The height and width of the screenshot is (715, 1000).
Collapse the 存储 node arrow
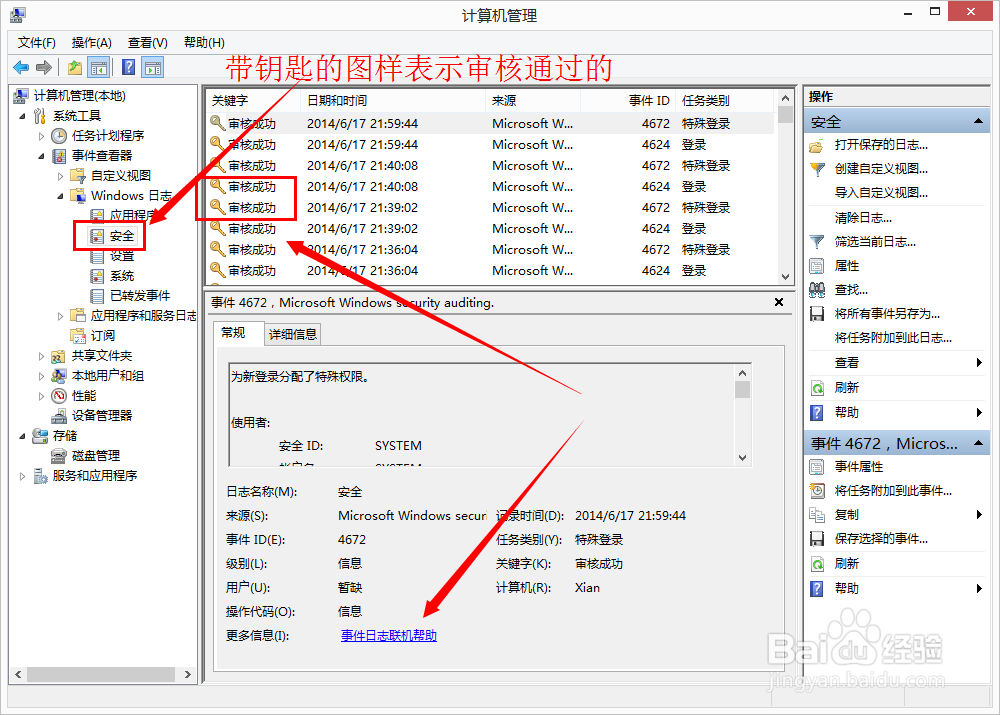point(22,436)
